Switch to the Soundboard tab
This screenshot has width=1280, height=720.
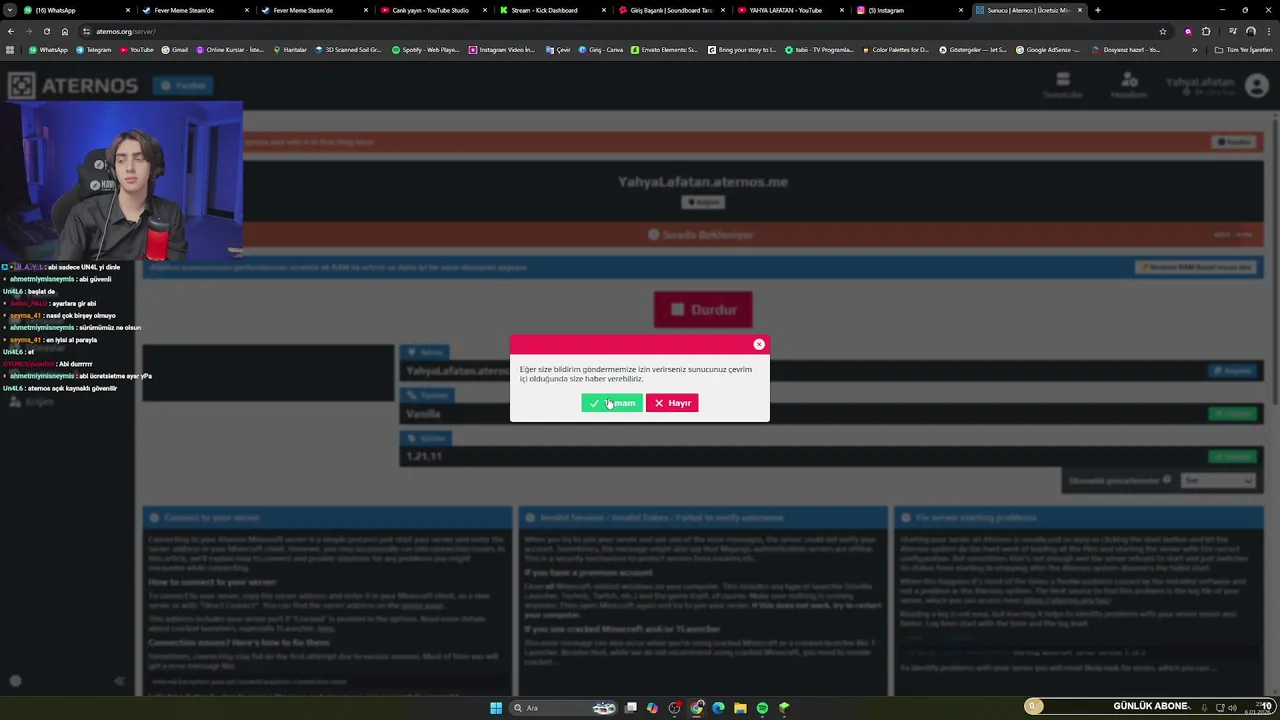[671, 10]
